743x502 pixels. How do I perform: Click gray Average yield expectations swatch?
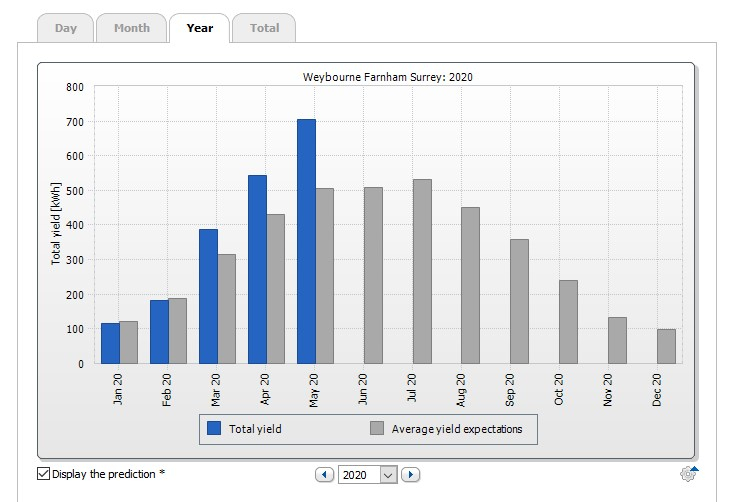[377, 429]
